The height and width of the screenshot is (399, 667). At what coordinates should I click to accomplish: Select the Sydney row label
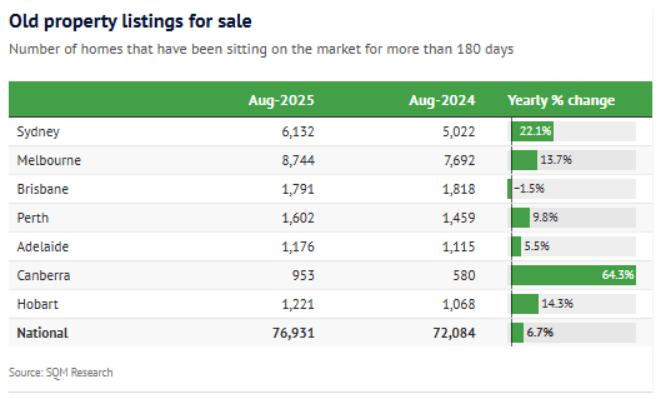point(38,132)
